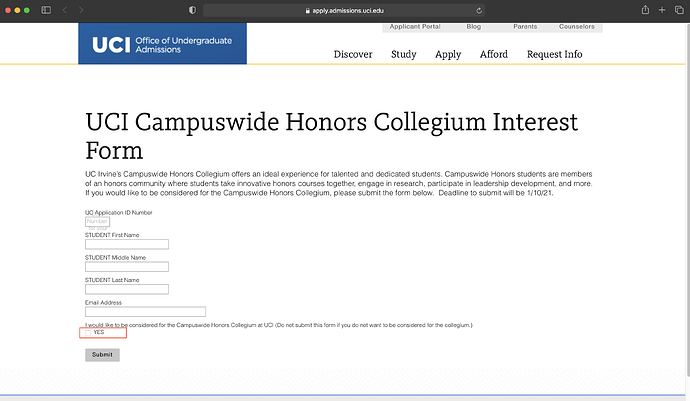
Task: Check the YES checkbox
Action: 88,333
